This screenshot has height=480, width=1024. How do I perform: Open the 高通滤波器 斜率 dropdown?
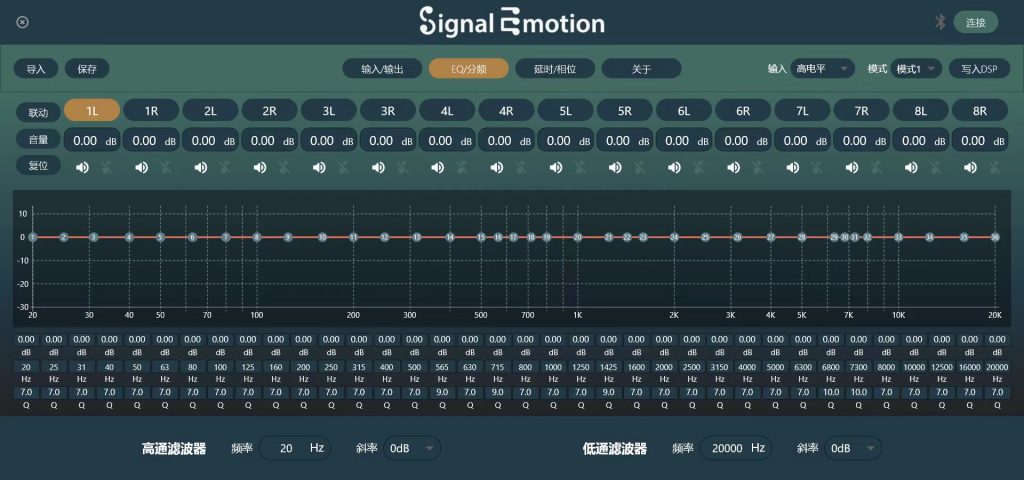[412, 448]
